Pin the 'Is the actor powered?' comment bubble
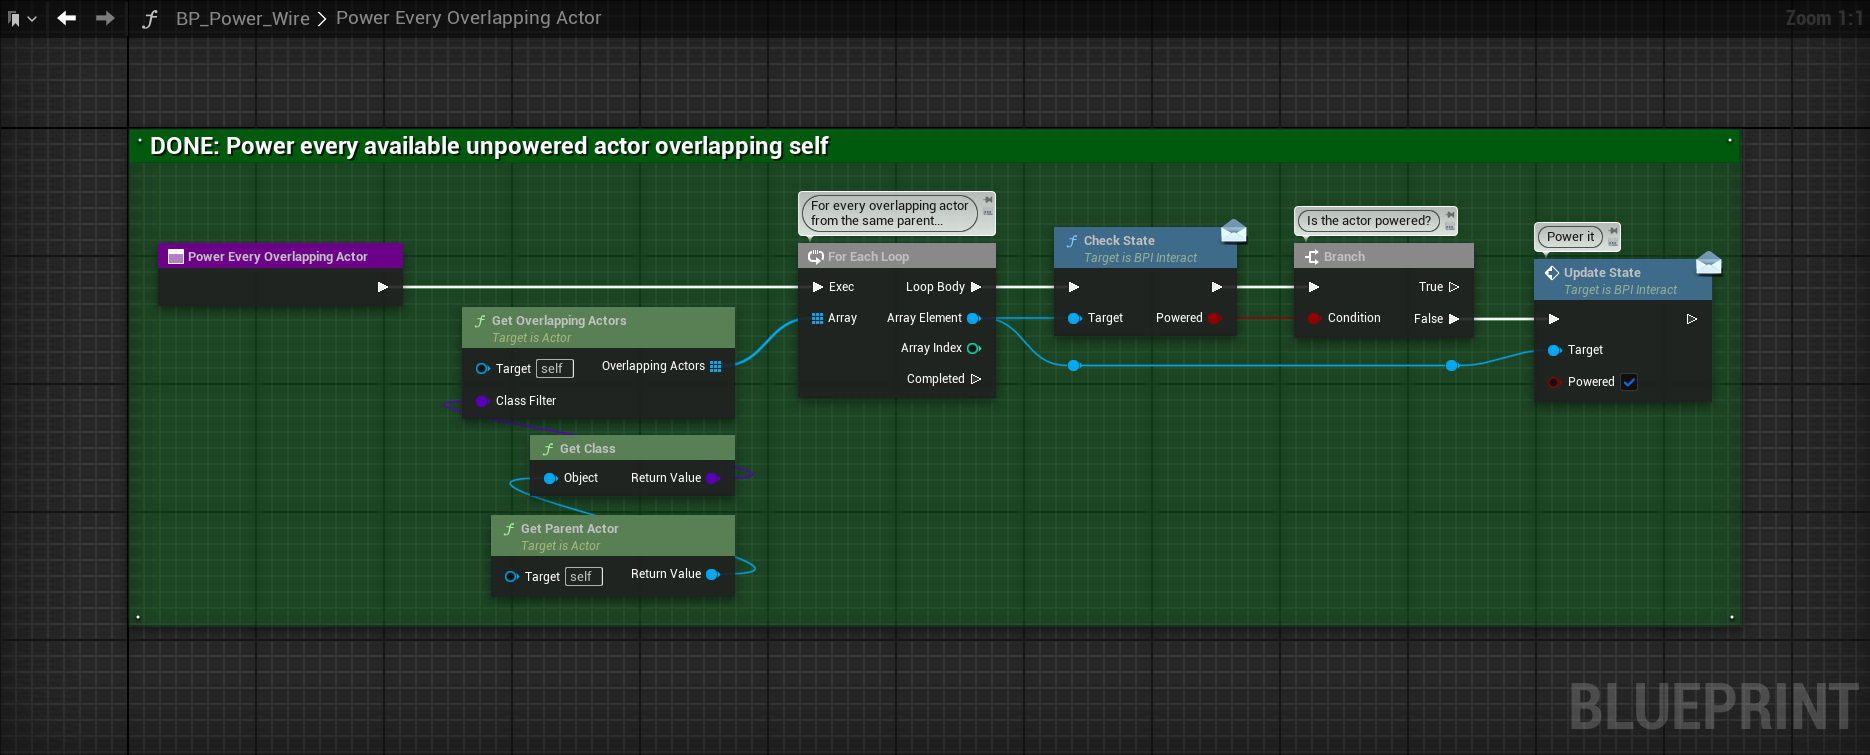The image size is (1870, 755). [1449, 215]
